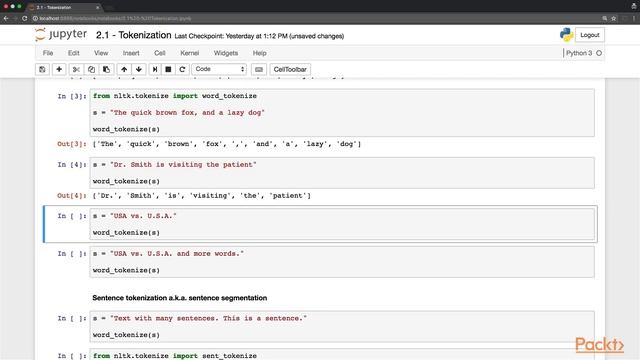Rename notebook title 2.1 - Tokenization
Viewport: 640px width, 360px height.
coord(133,35)
